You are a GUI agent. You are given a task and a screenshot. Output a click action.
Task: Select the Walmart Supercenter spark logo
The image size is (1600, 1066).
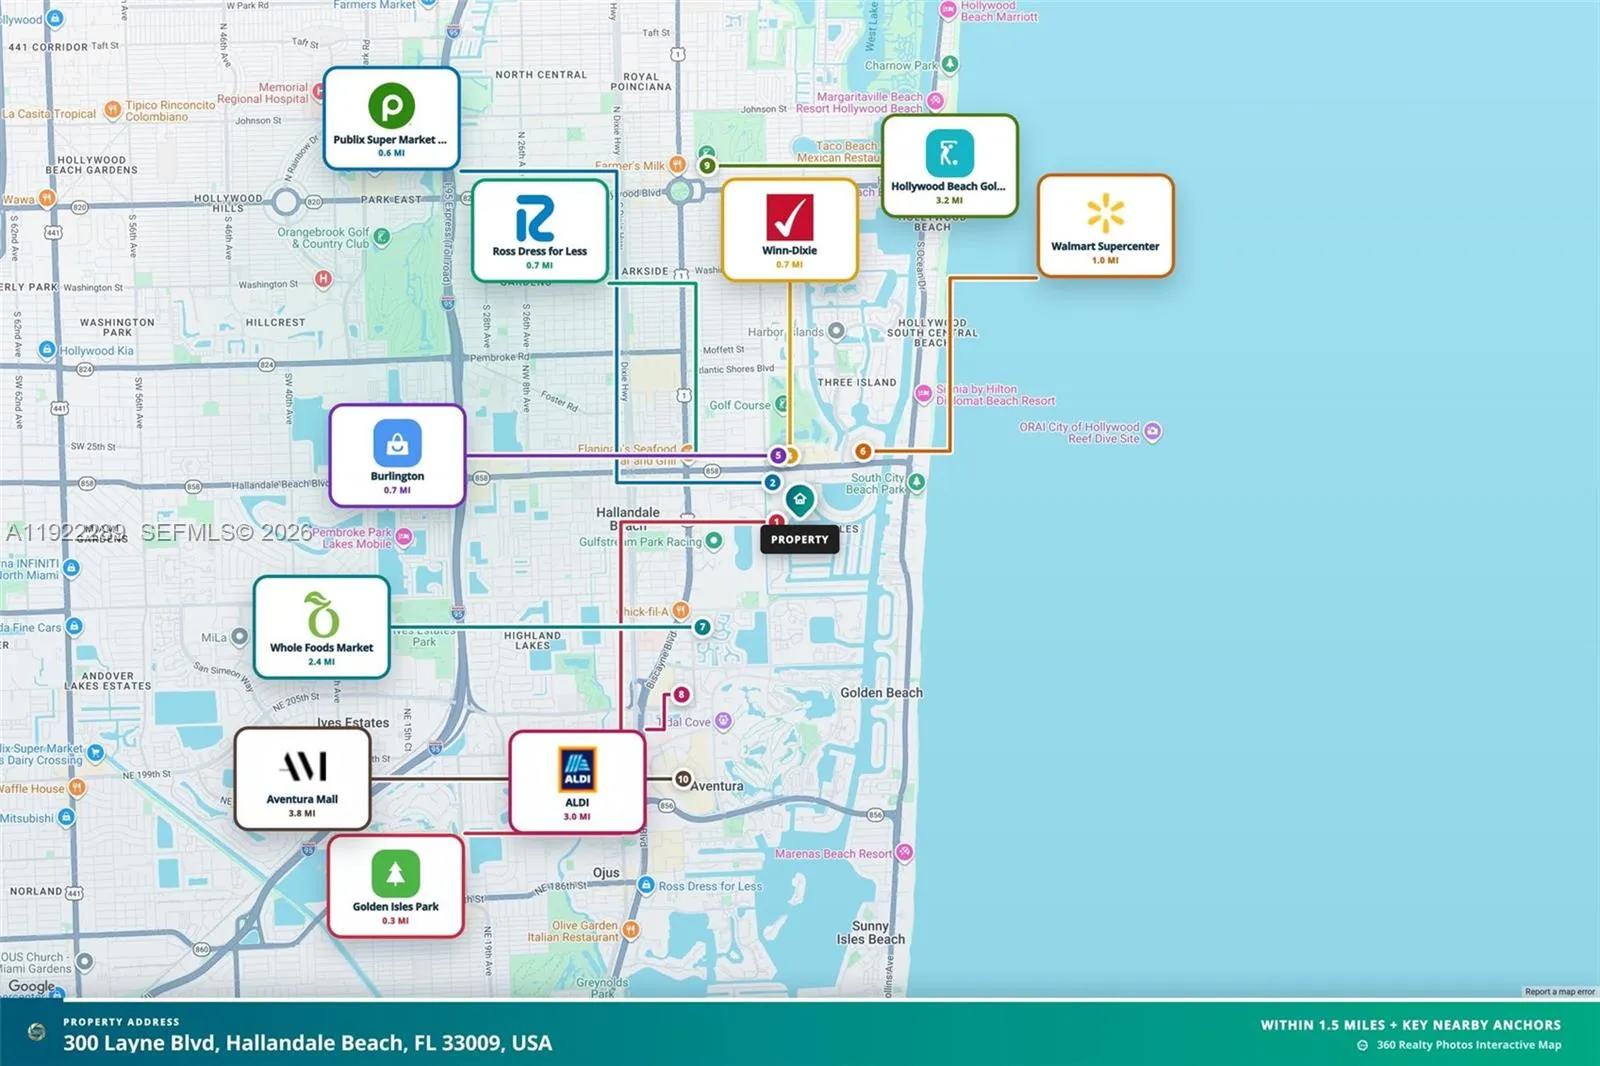[x=1106, y=212]
